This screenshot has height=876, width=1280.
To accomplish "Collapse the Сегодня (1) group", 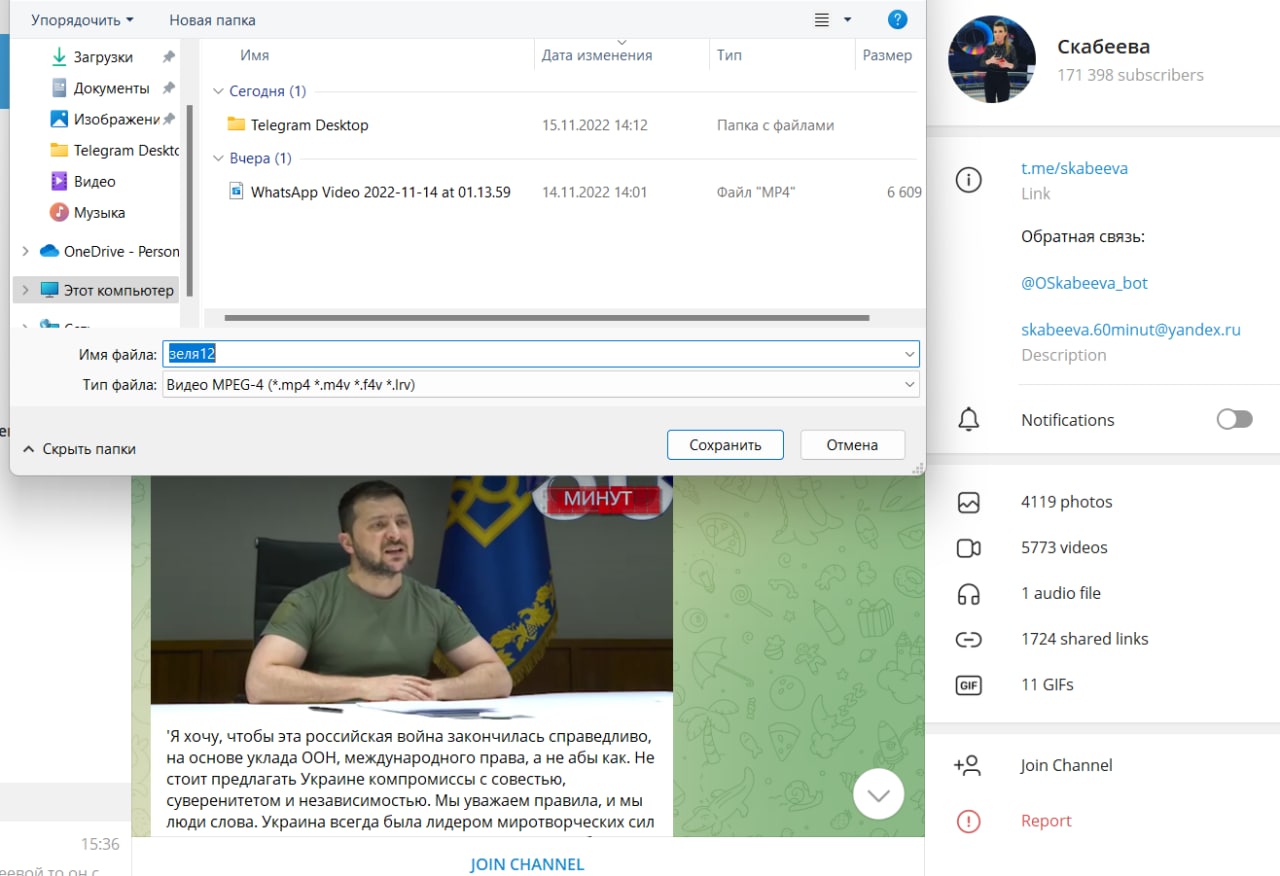I will (218, 91).
